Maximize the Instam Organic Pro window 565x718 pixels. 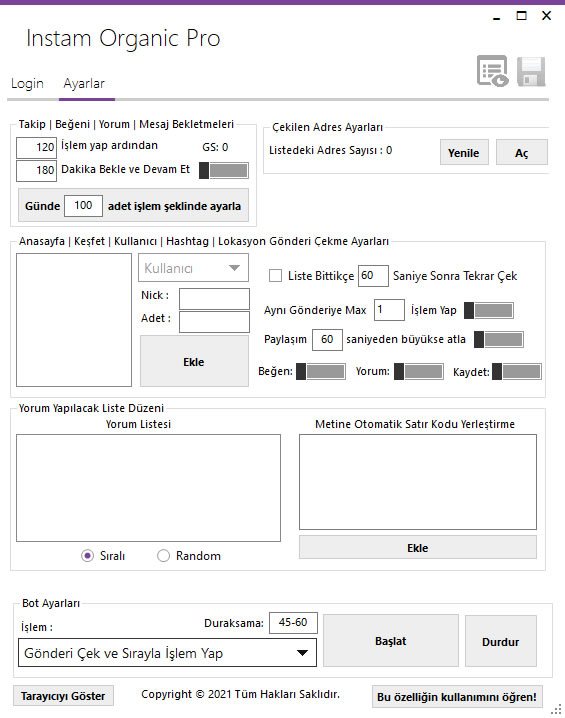[x=522, y=16]
